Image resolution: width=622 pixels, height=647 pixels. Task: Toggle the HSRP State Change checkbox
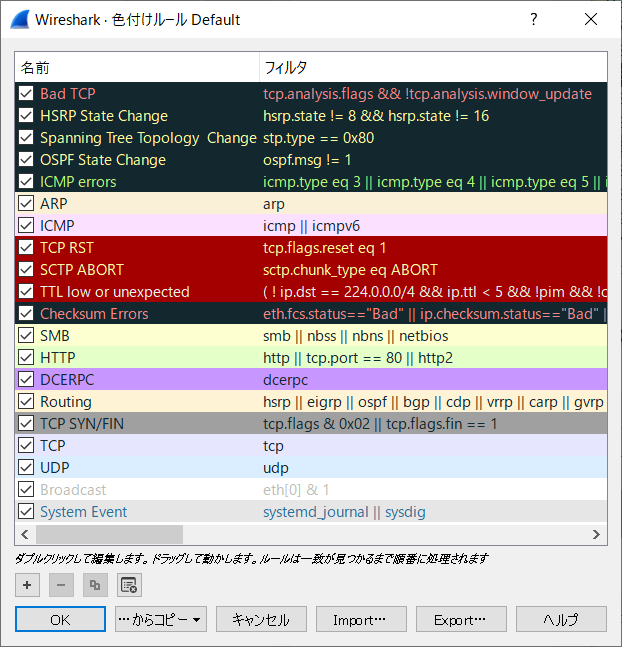(26, 115)
